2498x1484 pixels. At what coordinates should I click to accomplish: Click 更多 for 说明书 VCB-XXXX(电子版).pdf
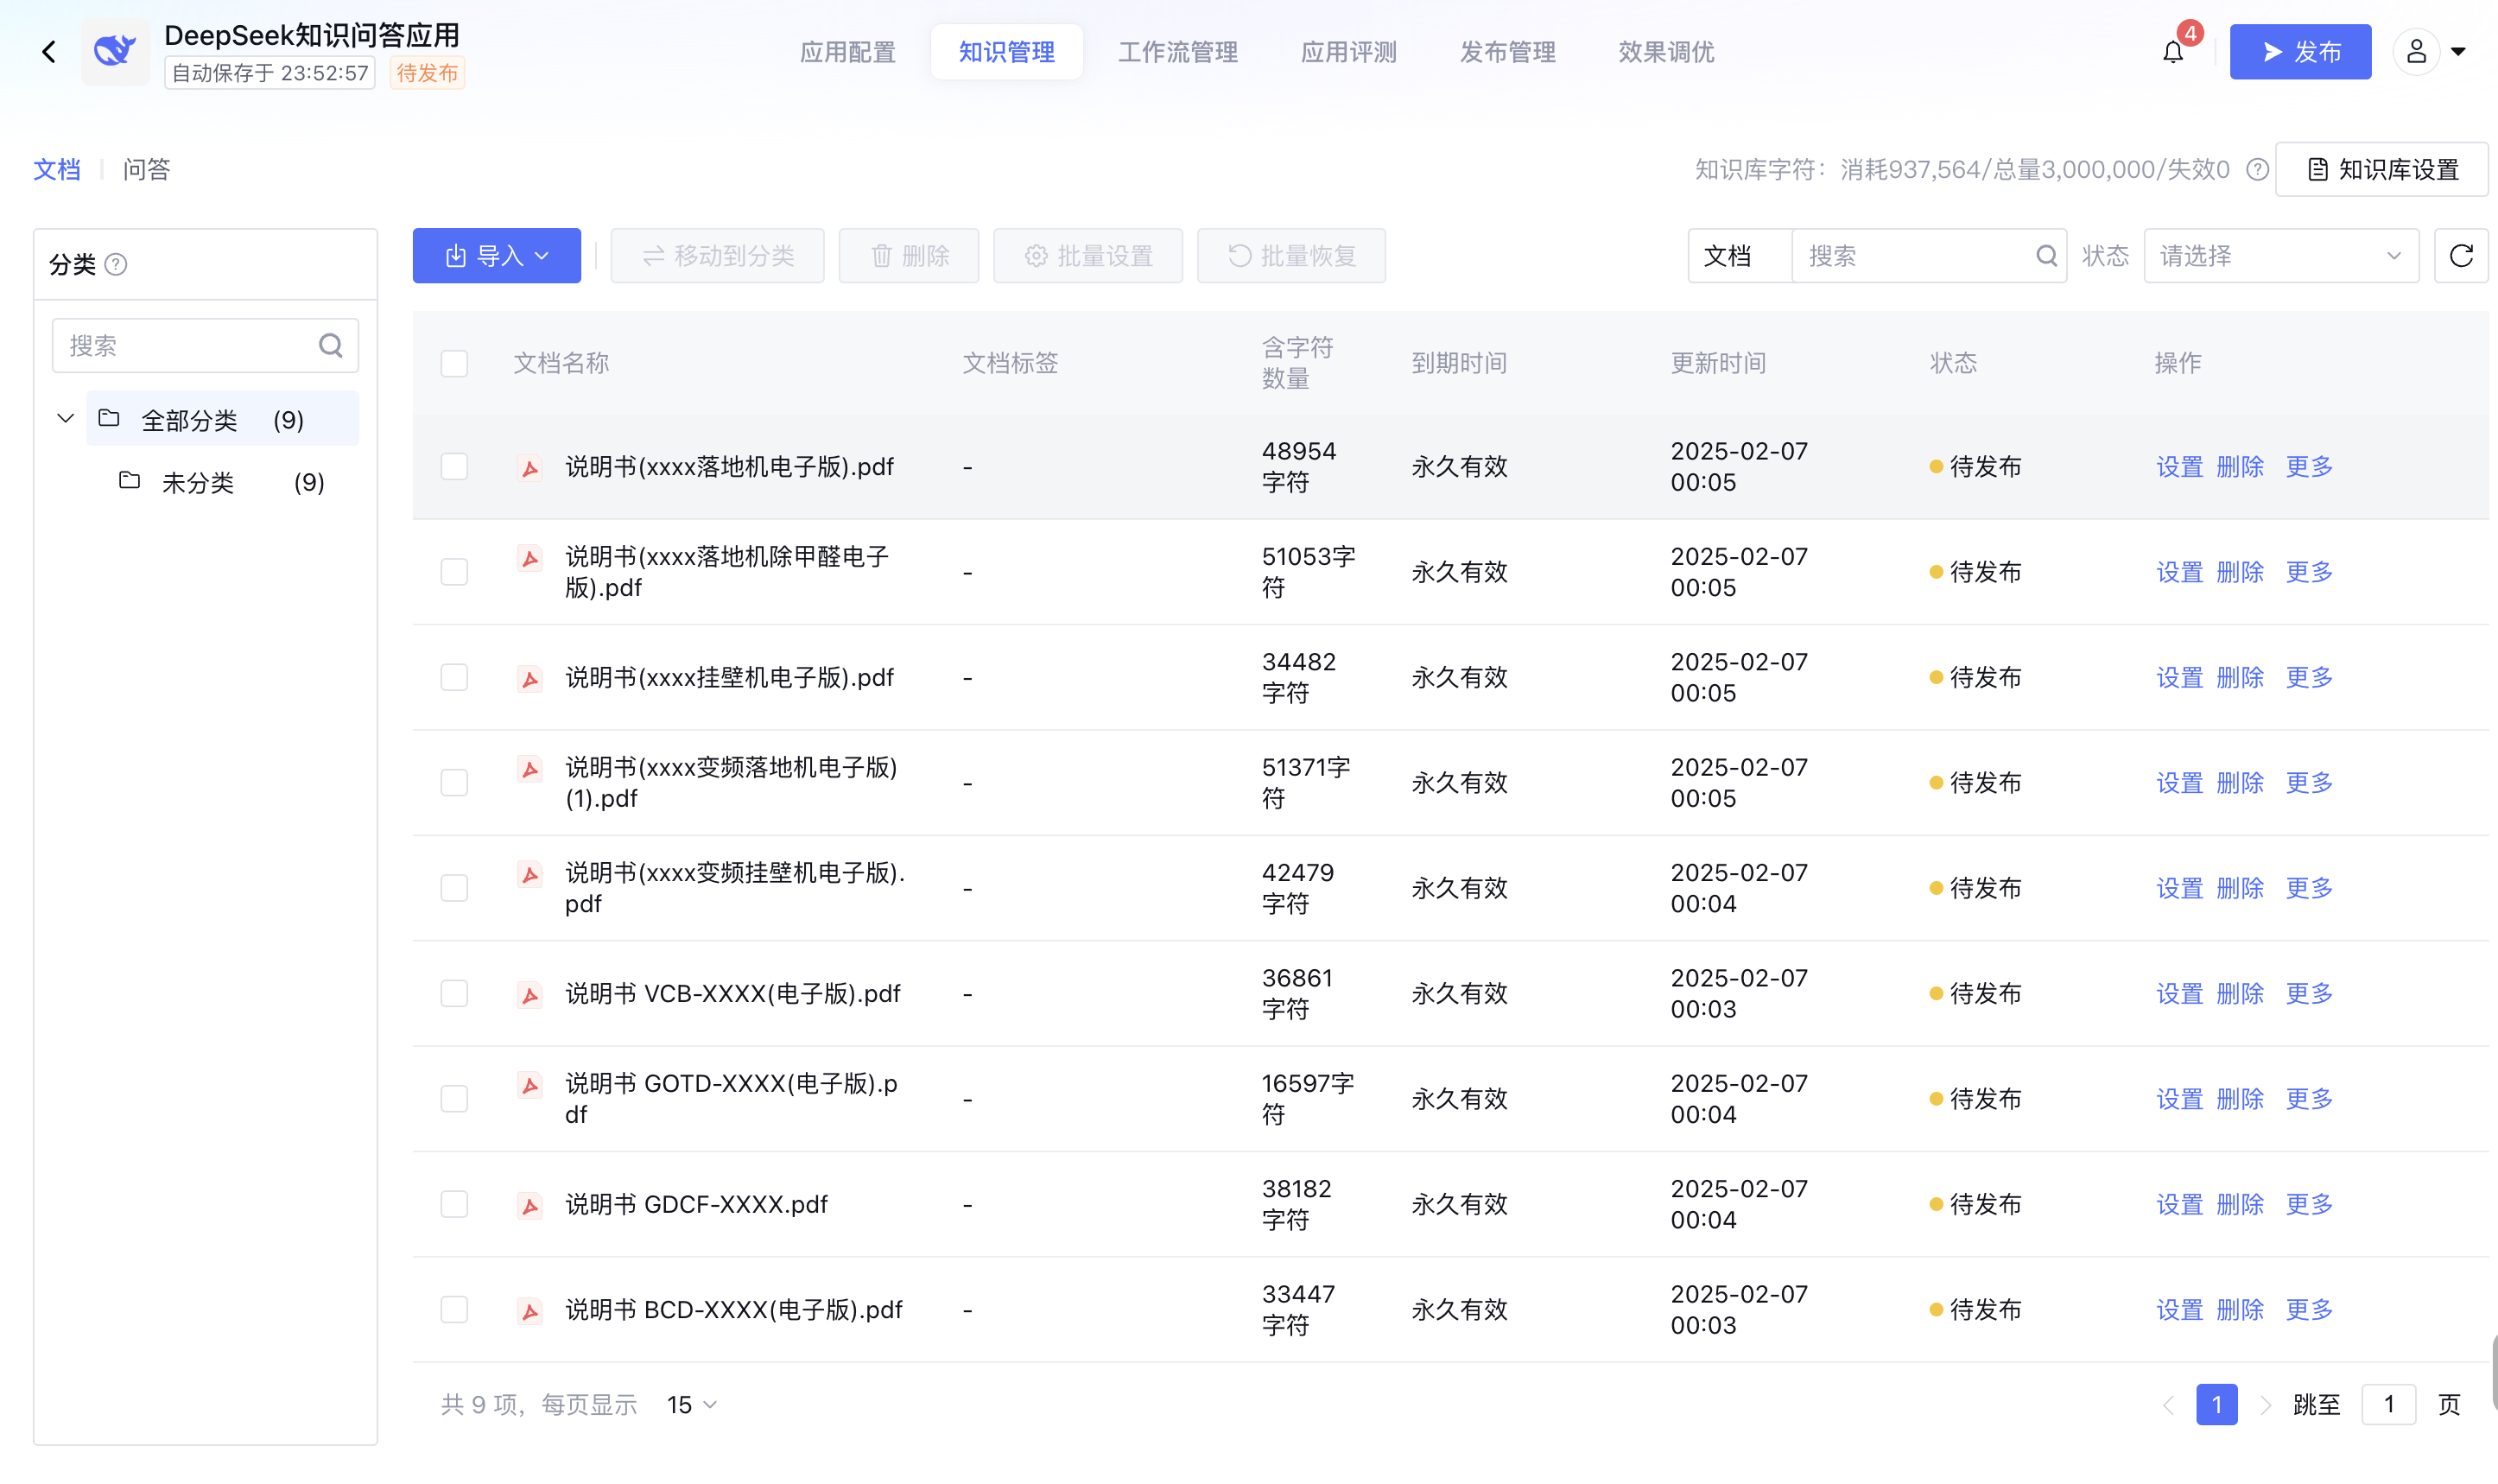(x=2308, y=994)
